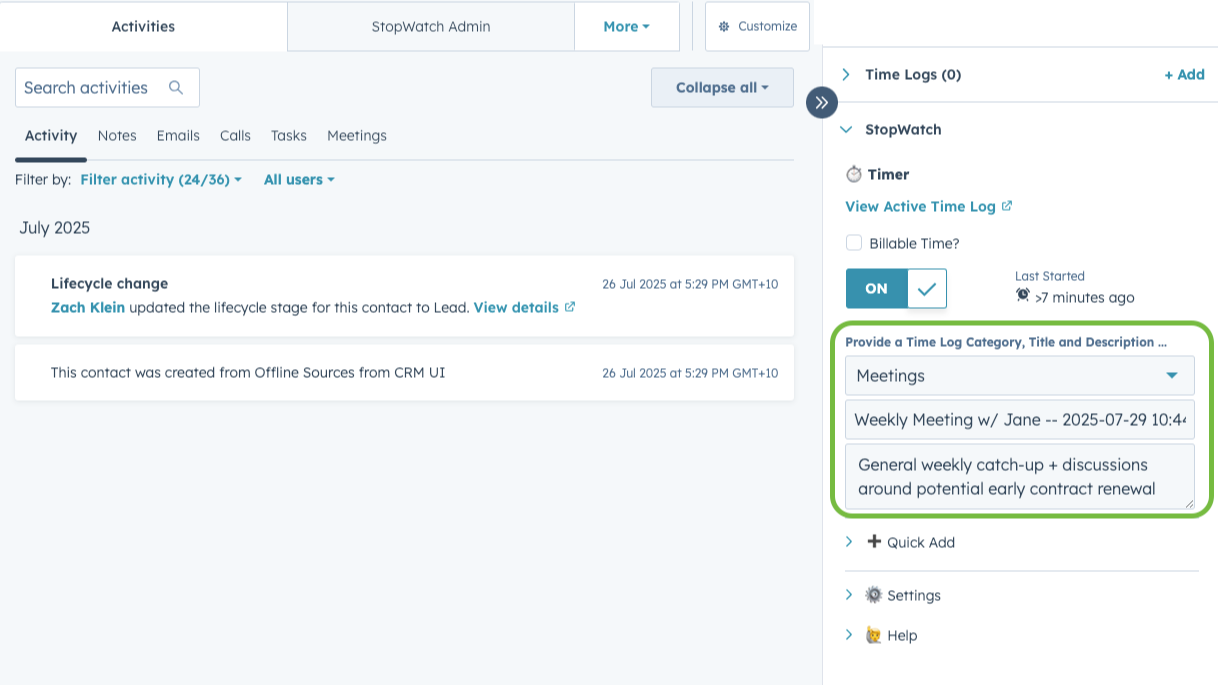Click the search magnifier icon in activities
This screenshot has width=1218, height=685.
(176, 88)
